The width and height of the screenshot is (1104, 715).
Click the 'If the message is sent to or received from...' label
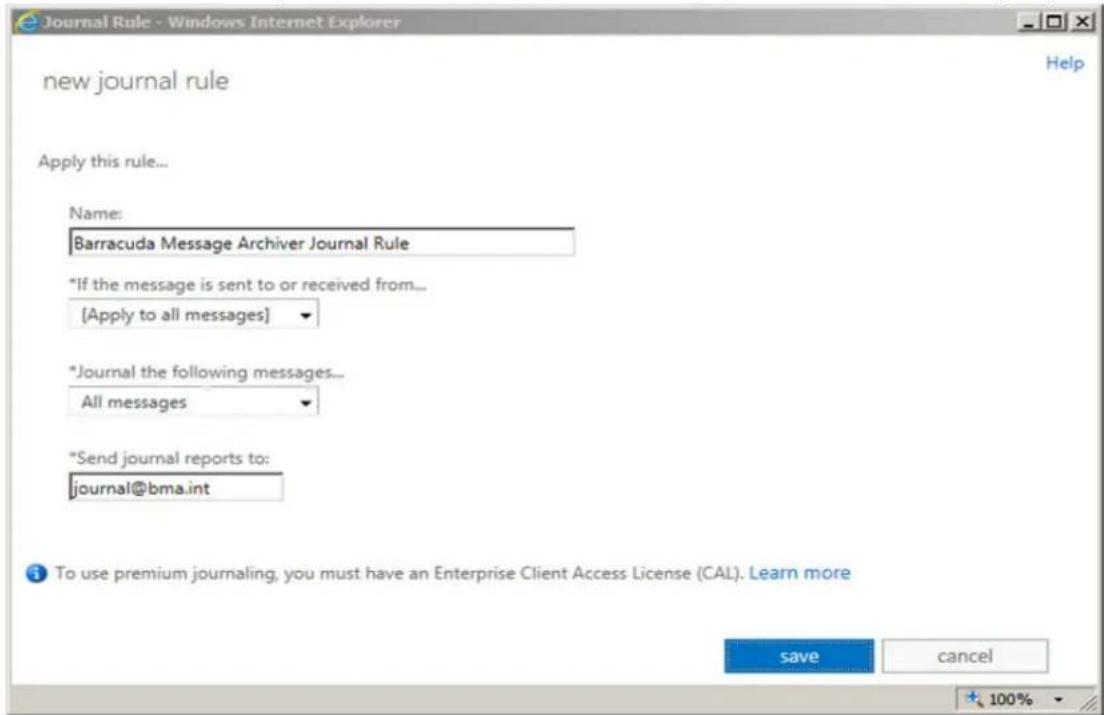pyautogui.click(x=248, y=284)
